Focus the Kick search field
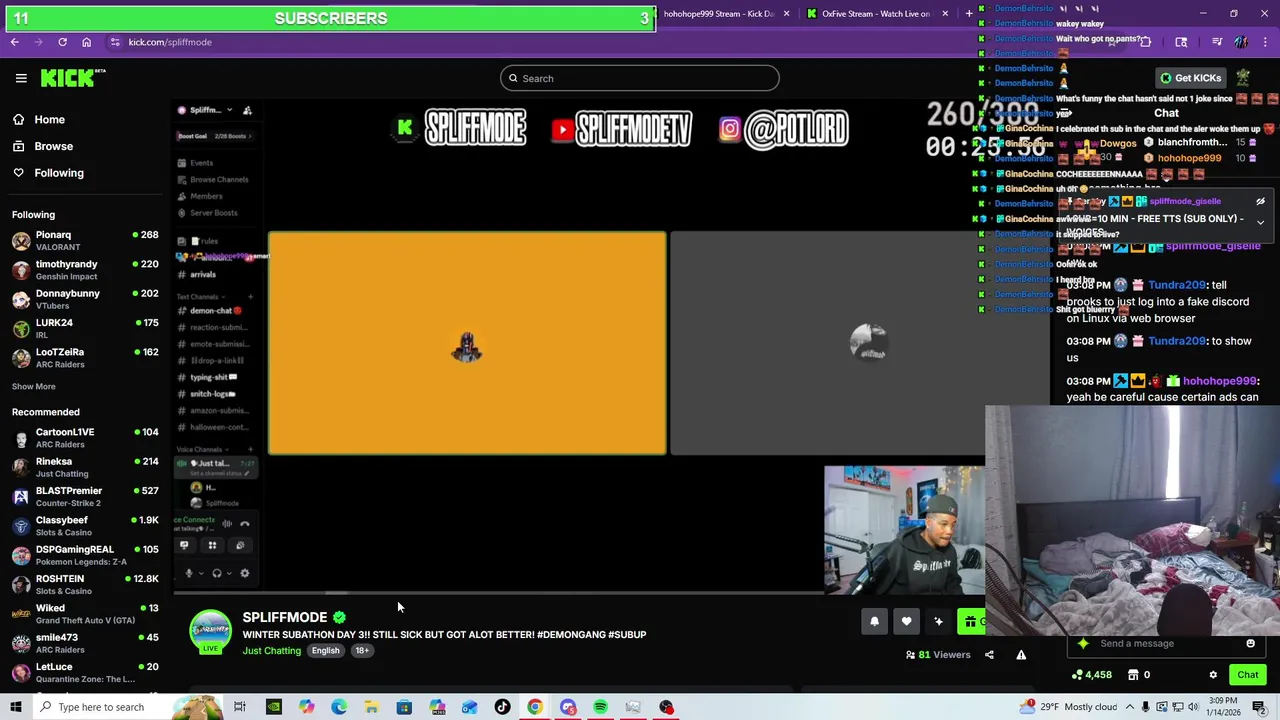 point(640,78)
